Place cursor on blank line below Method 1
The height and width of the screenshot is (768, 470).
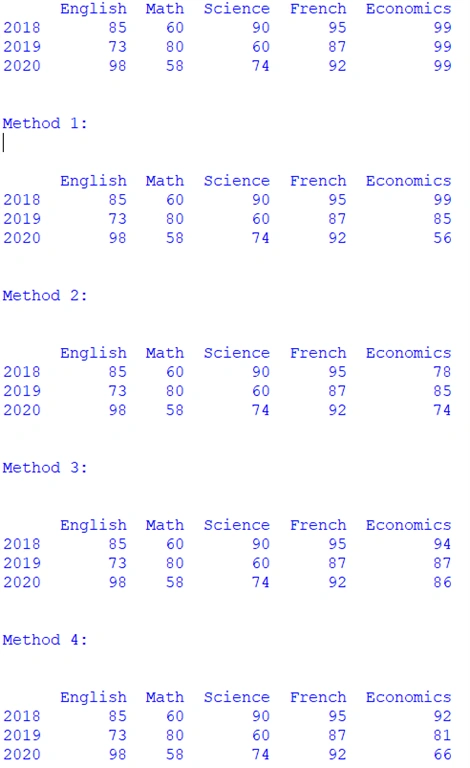4,143
